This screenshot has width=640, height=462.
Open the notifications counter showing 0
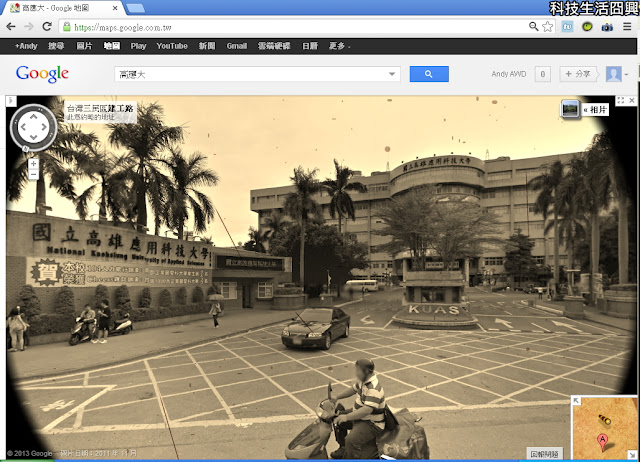(x=542, y=74)
